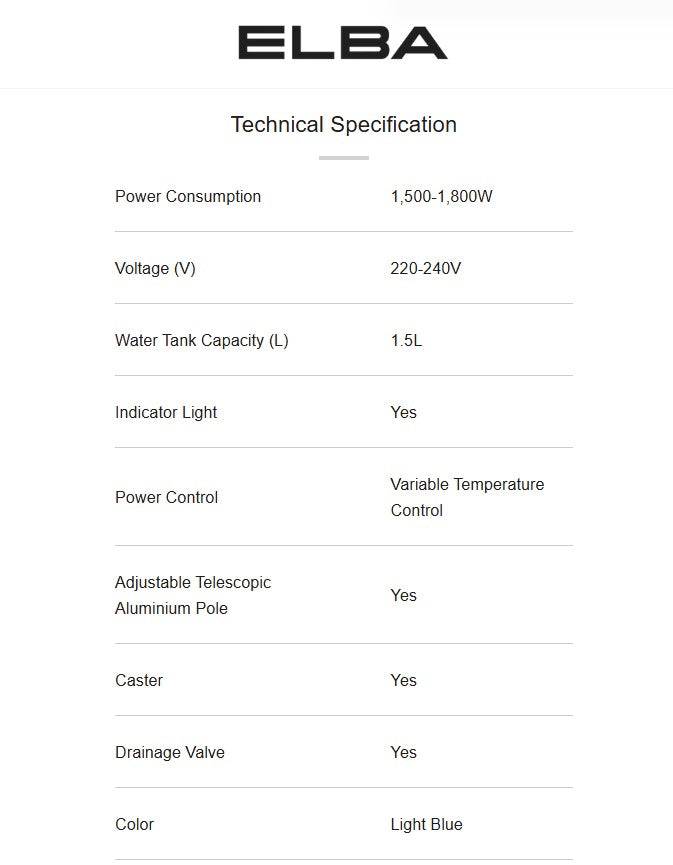Select the Yes value for Caster
The width and height of the screenshot is (673, 865).
(403, 681)
